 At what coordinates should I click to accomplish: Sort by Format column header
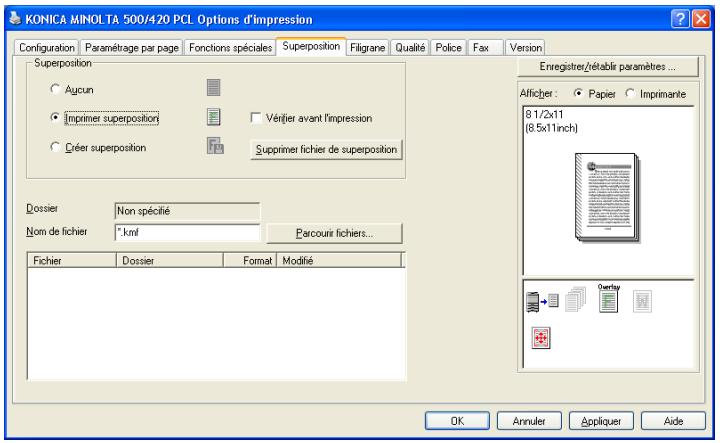click(250, 260)
